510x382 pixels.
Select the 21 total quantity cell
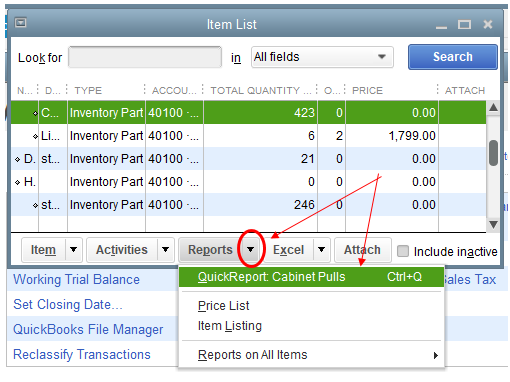click(261, 159)
